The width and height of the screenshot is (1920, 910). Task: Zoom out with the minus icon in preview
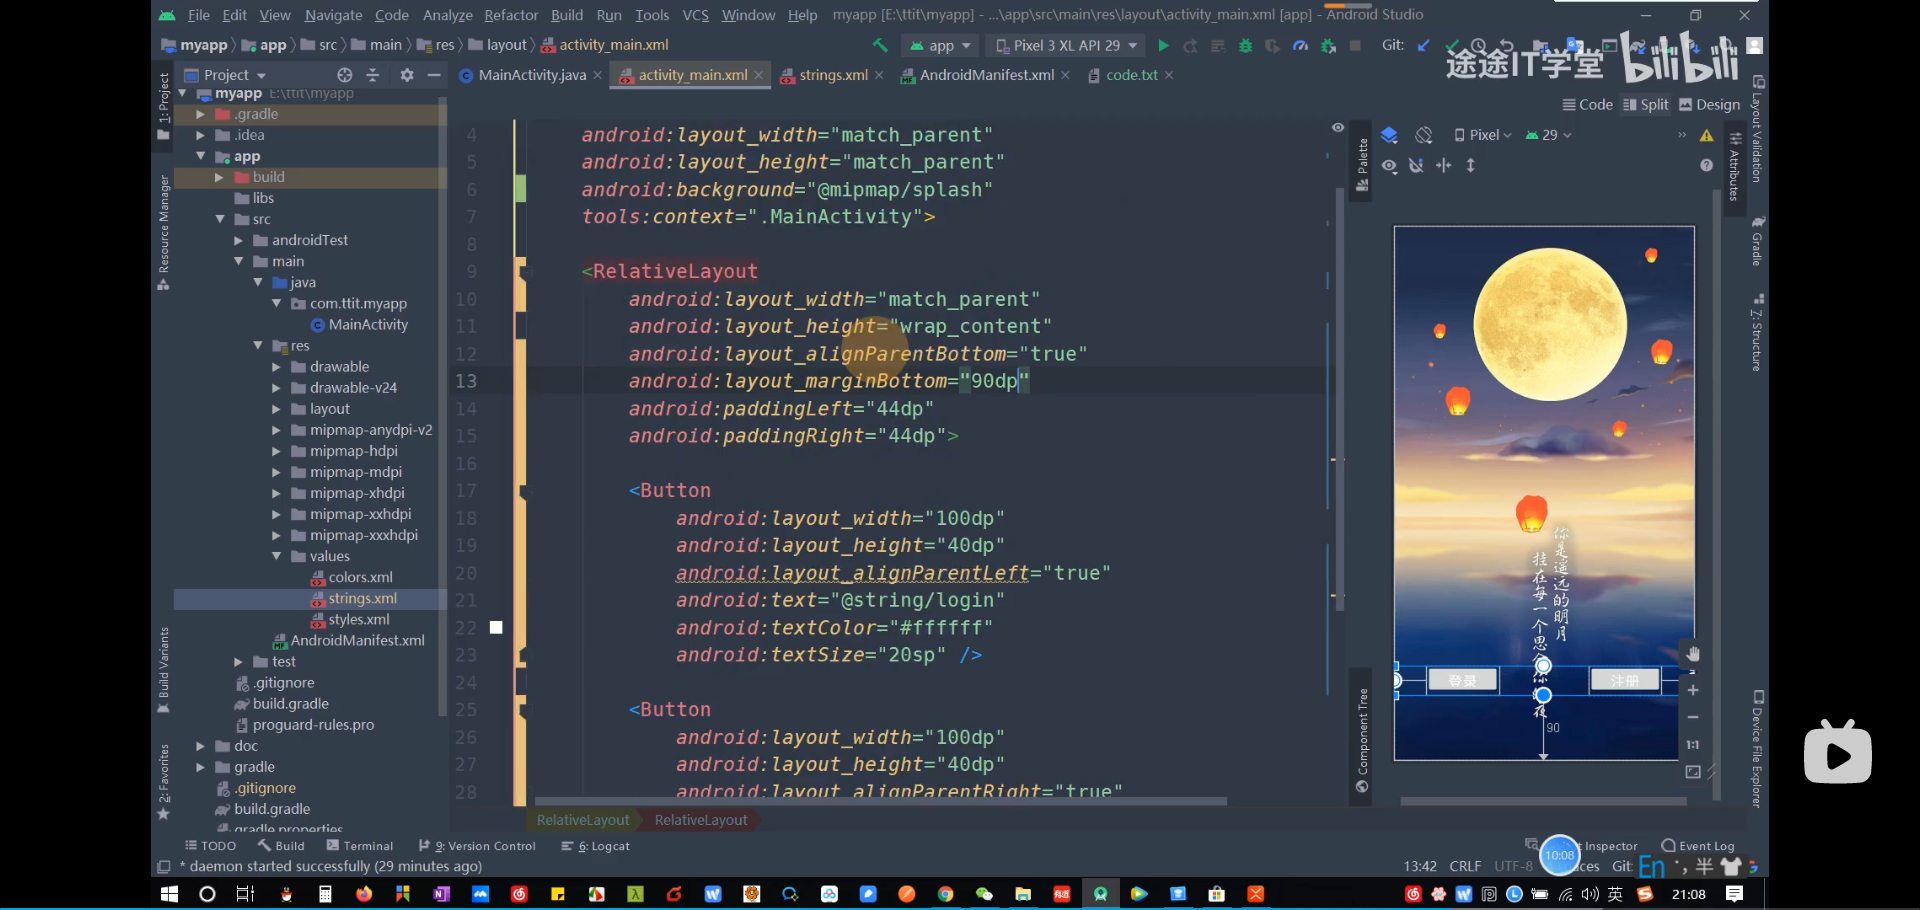1692,717
